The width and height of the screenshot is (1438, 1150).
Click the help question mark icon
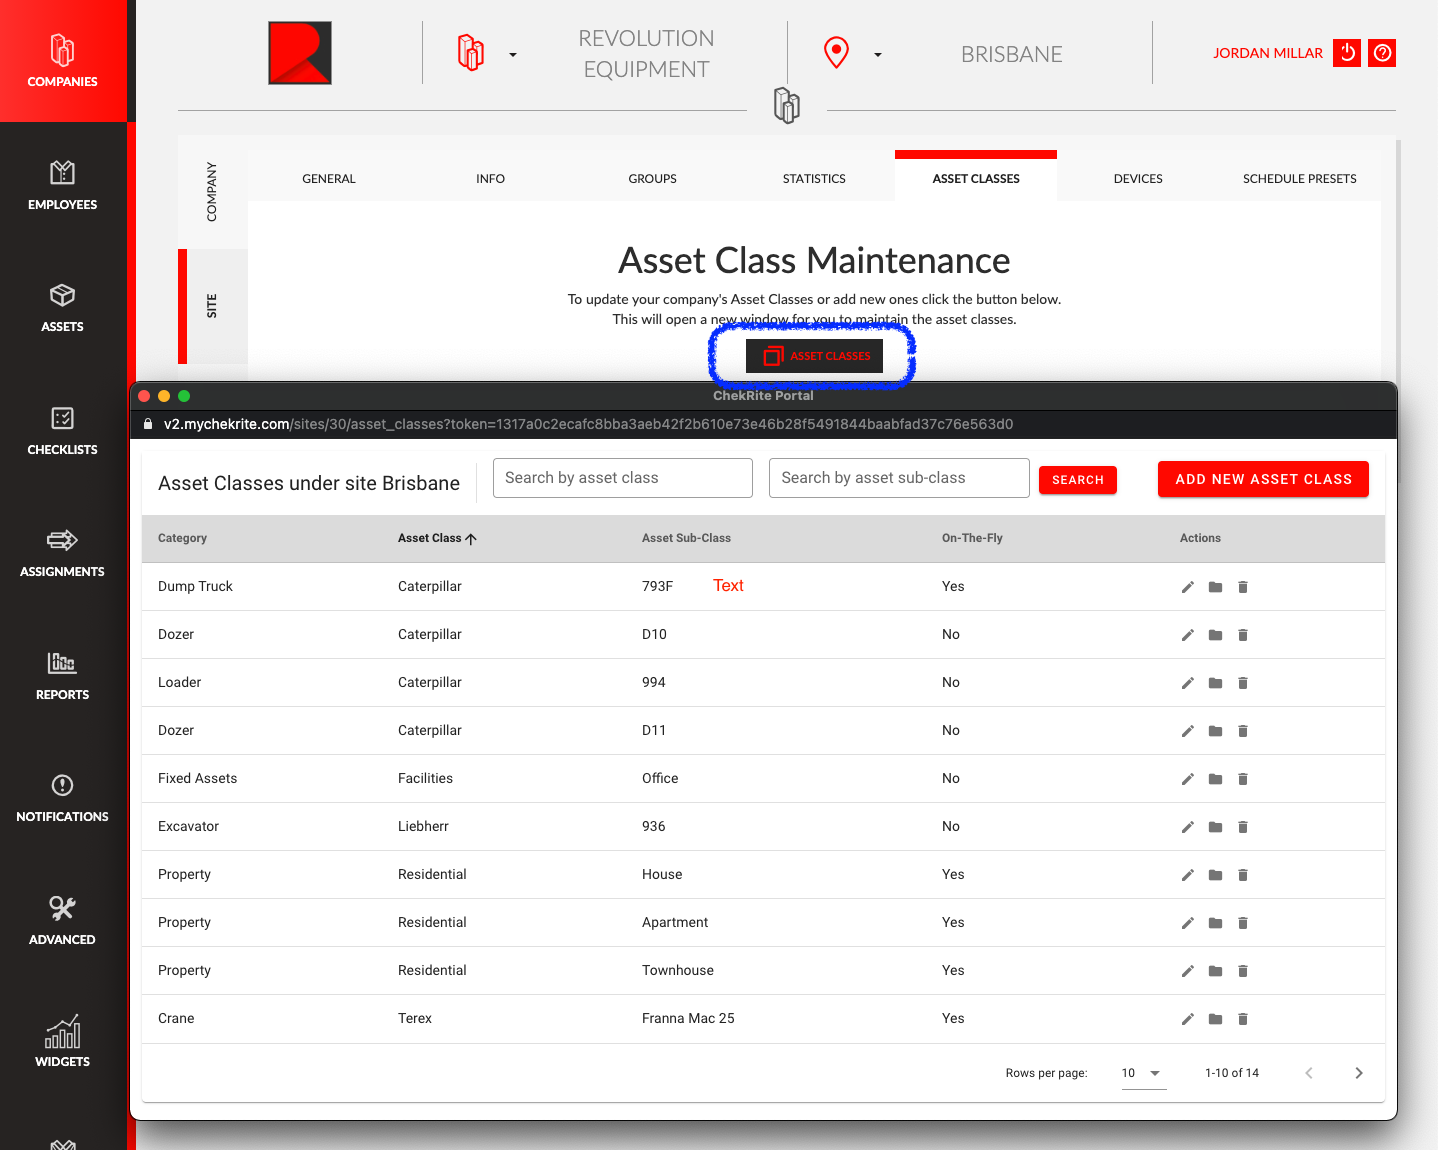coord(1383,53)
